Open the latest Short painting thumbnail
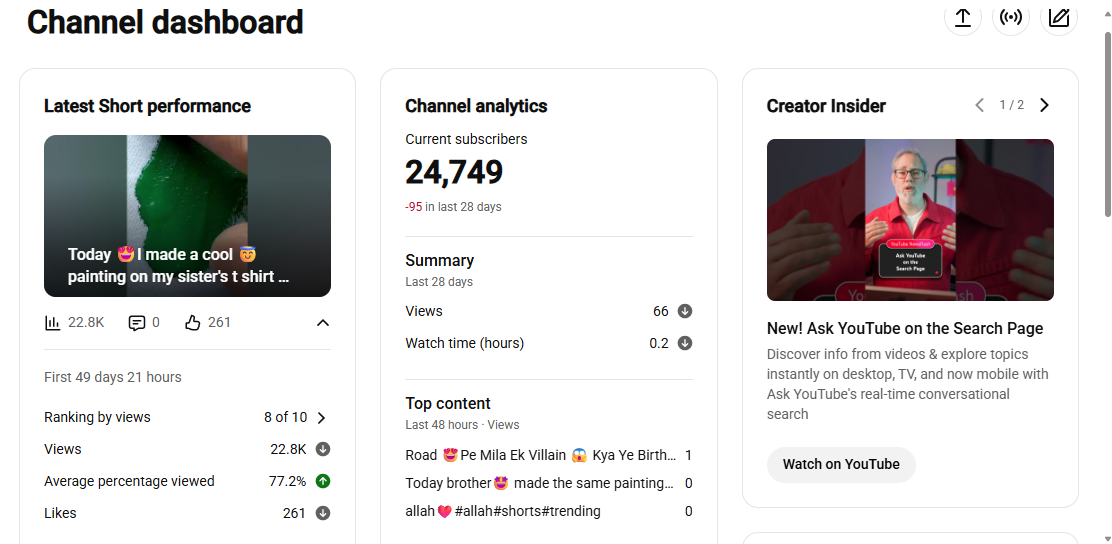Viewport: 1112px width, 544px height. coord(187,216)
